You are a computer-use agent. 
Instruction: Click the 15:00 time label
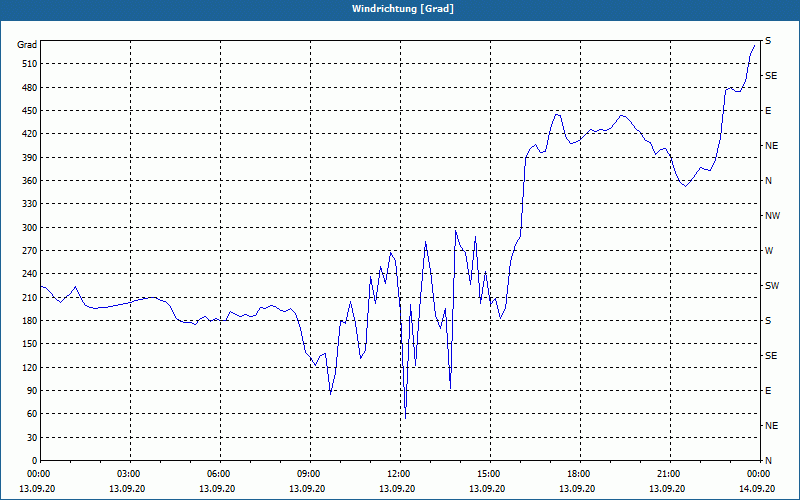pyautogui.click(x=490, y=473)
